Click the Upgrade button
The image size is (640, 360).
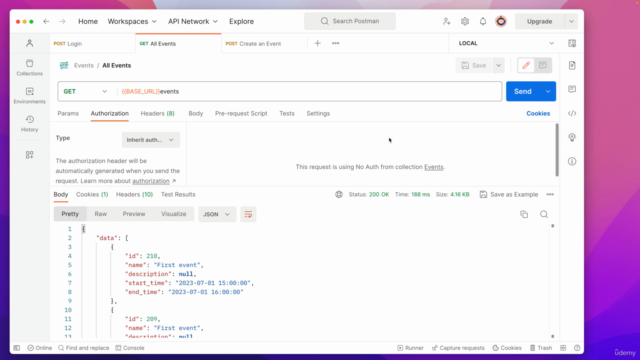pos(539,21)
